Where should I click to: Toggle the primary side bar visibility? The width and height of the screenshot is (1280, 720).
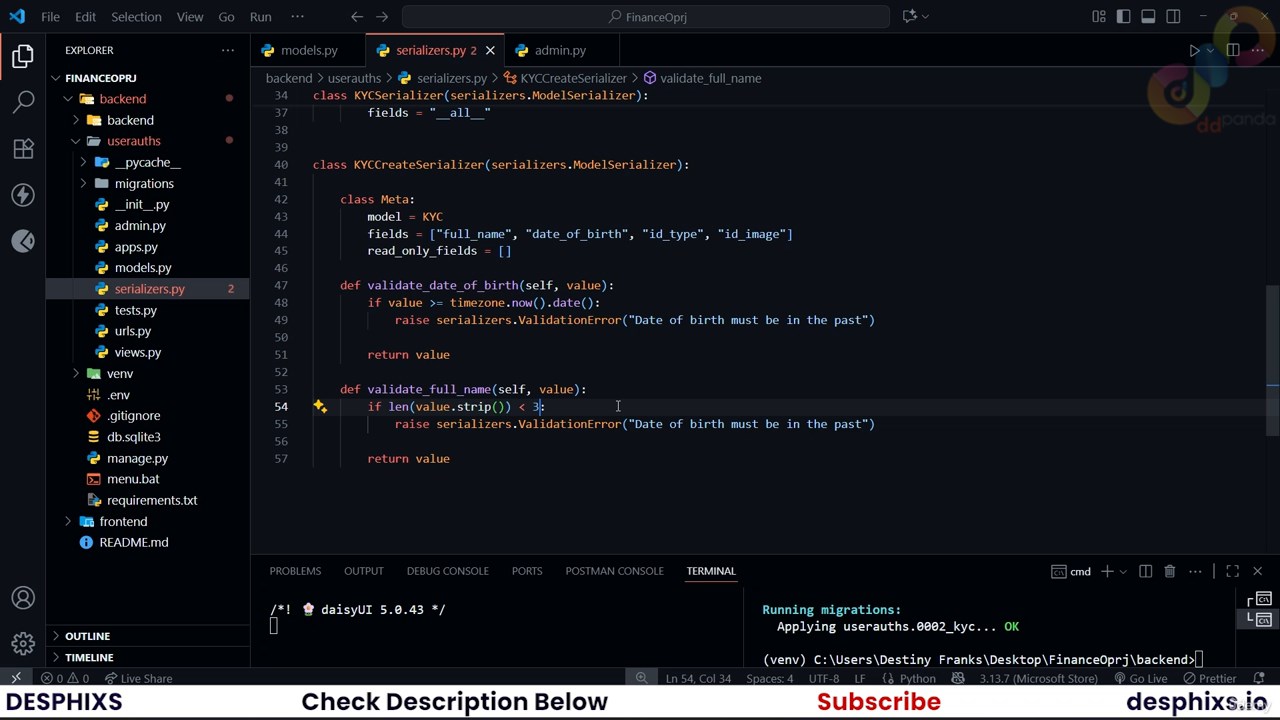coord(1124,16)
